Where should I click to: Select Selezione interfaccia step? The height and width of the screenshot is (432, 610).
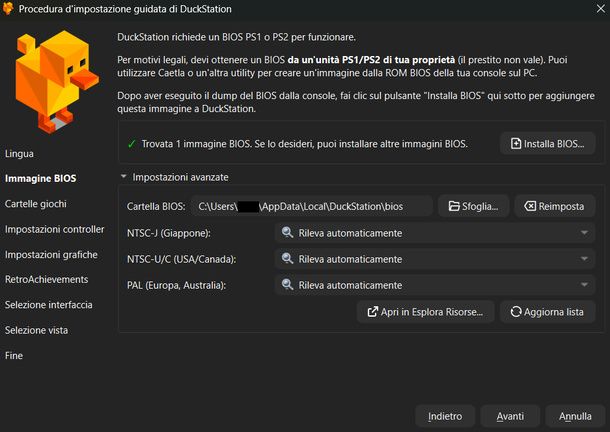tap(49, 305)
